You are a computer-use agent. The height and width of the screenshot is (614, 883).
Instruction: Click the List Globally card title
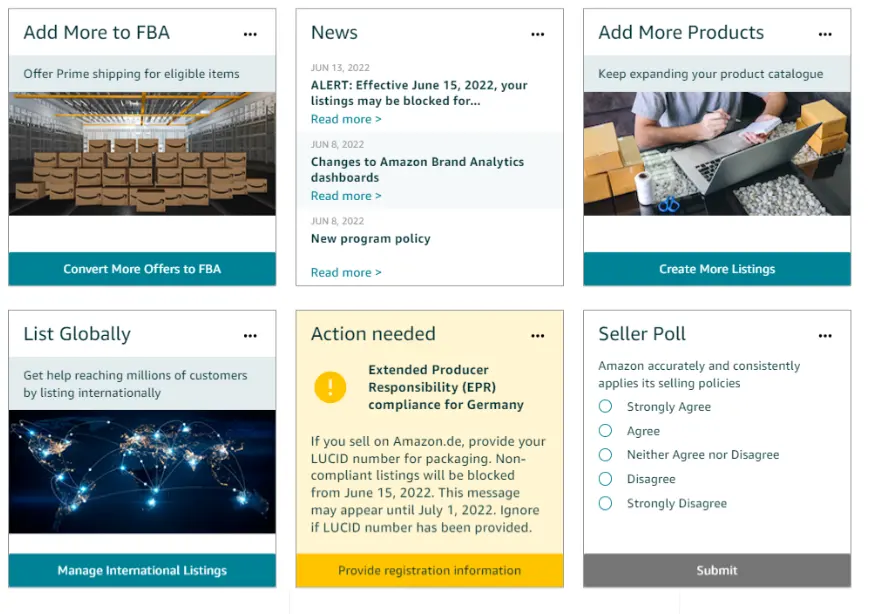pos(77,334)
